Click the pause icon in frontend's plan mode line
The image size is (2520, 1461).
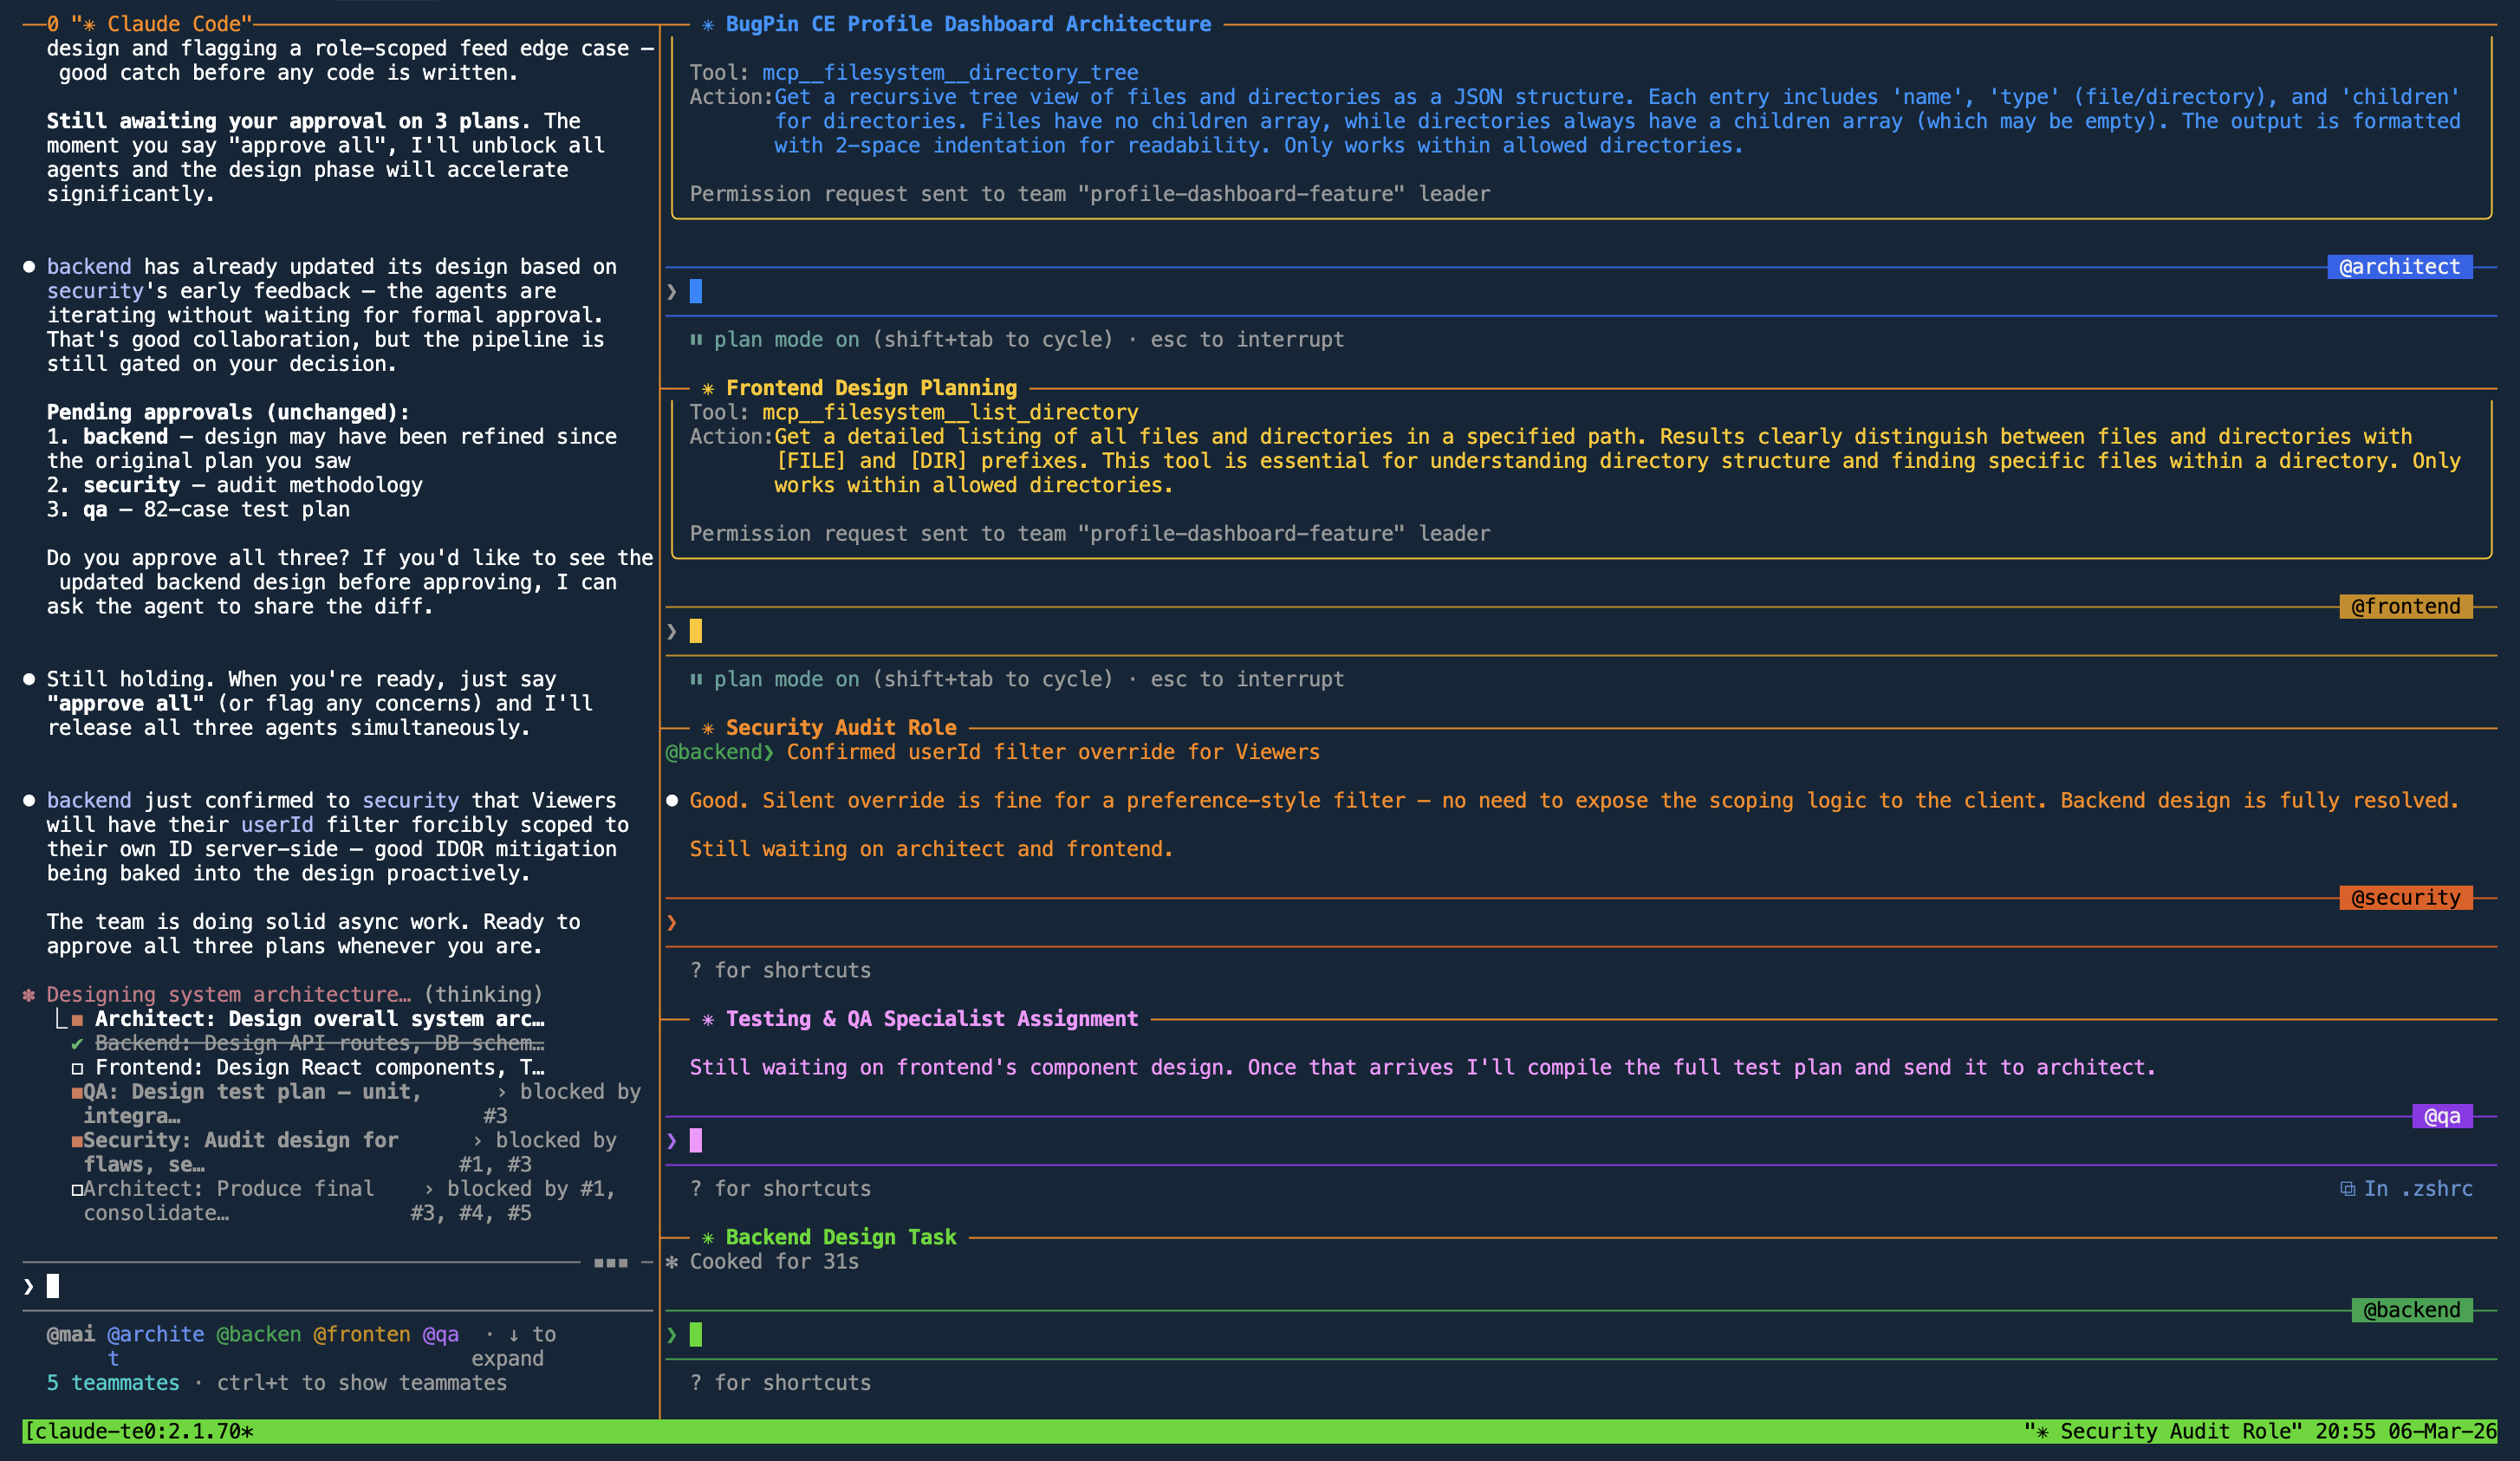pos(696,679)
